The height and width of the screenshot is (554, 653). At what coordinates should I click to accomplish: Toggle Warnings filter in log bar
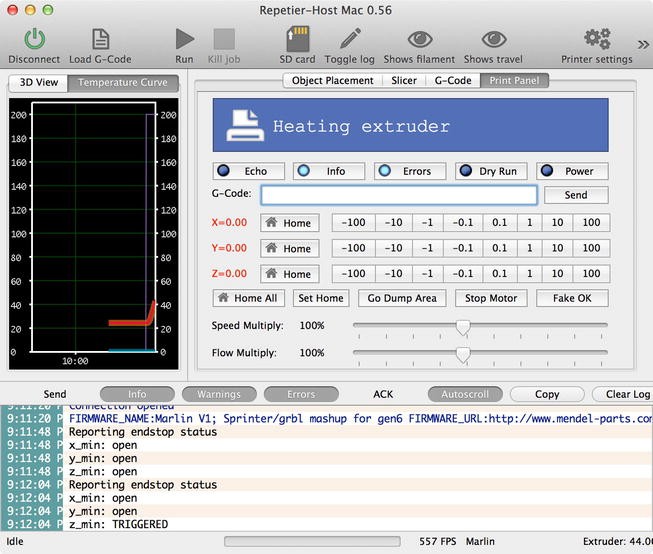[x=219, y=394]
